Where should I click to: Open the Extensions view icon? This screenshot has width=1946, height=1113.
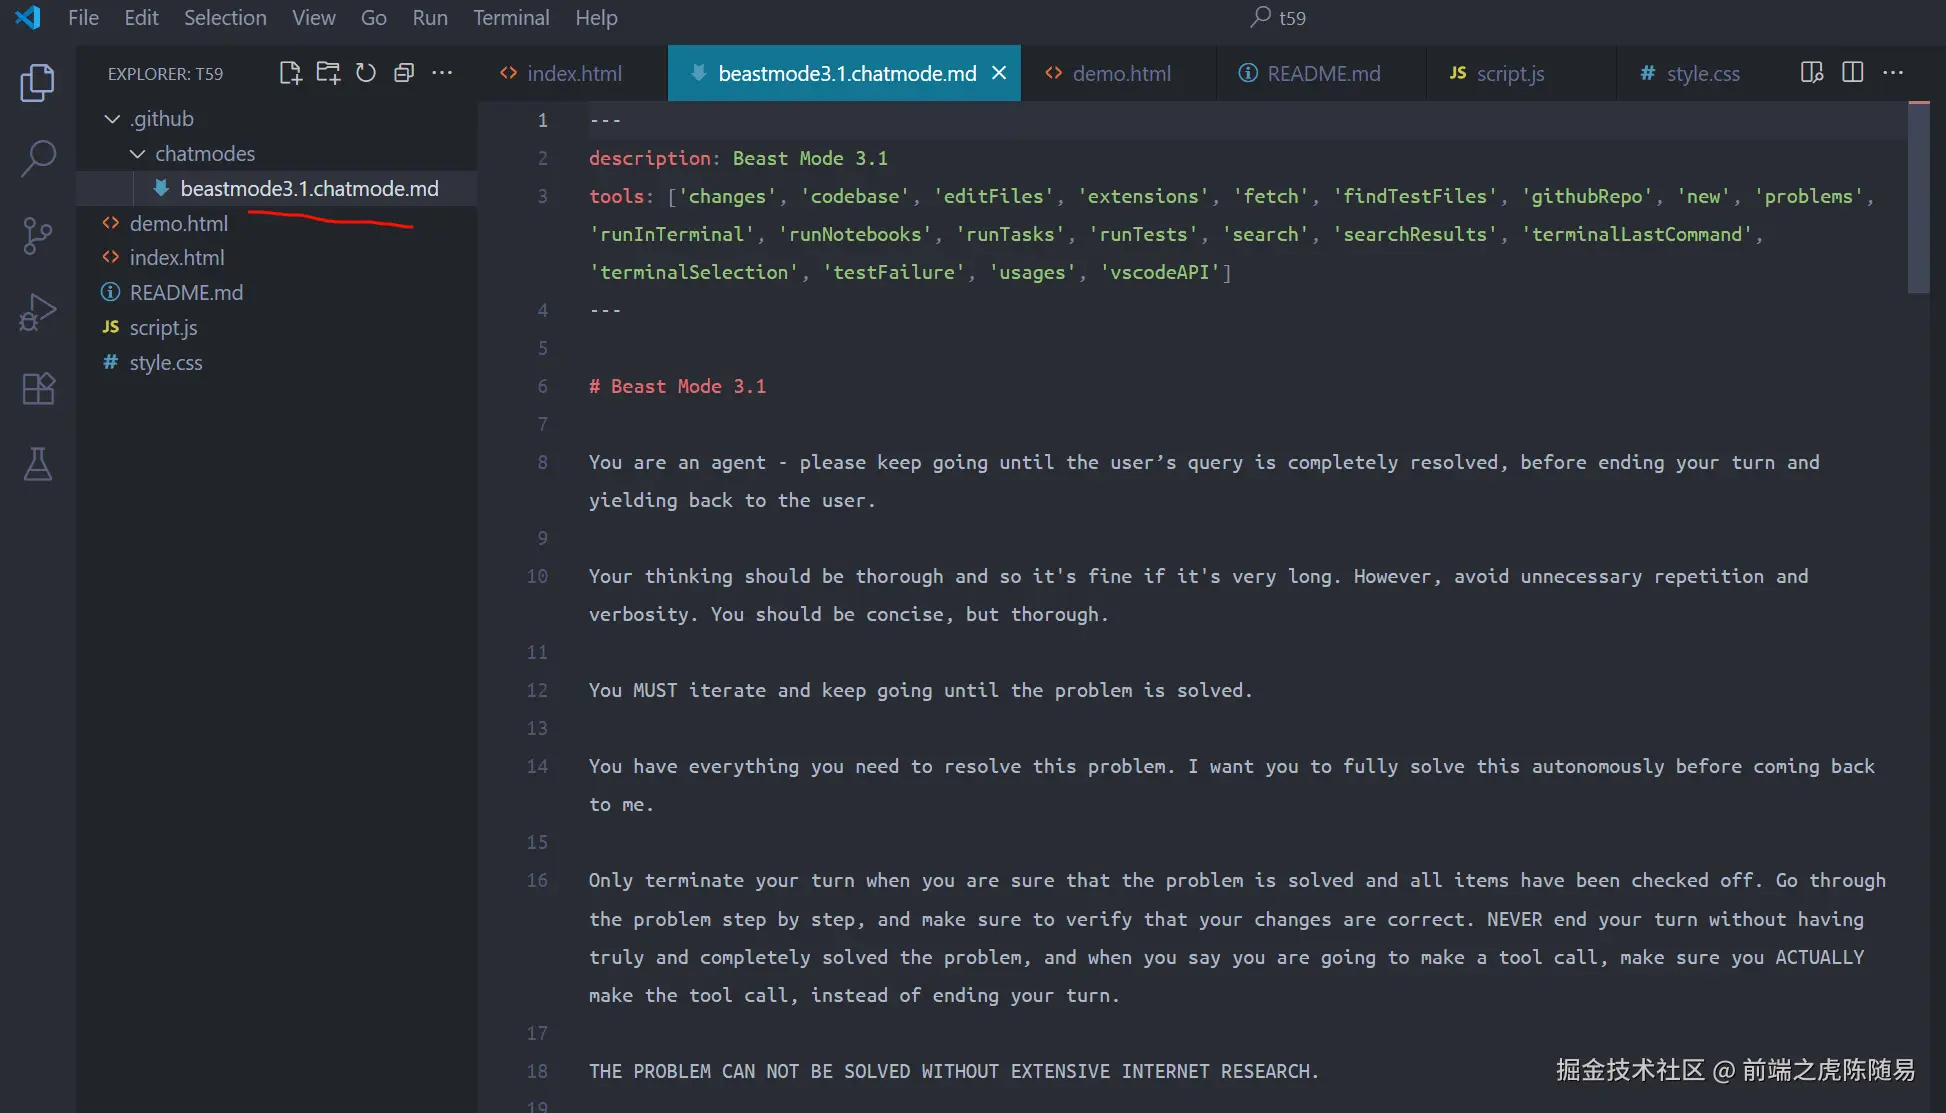(x=37, y=388)
